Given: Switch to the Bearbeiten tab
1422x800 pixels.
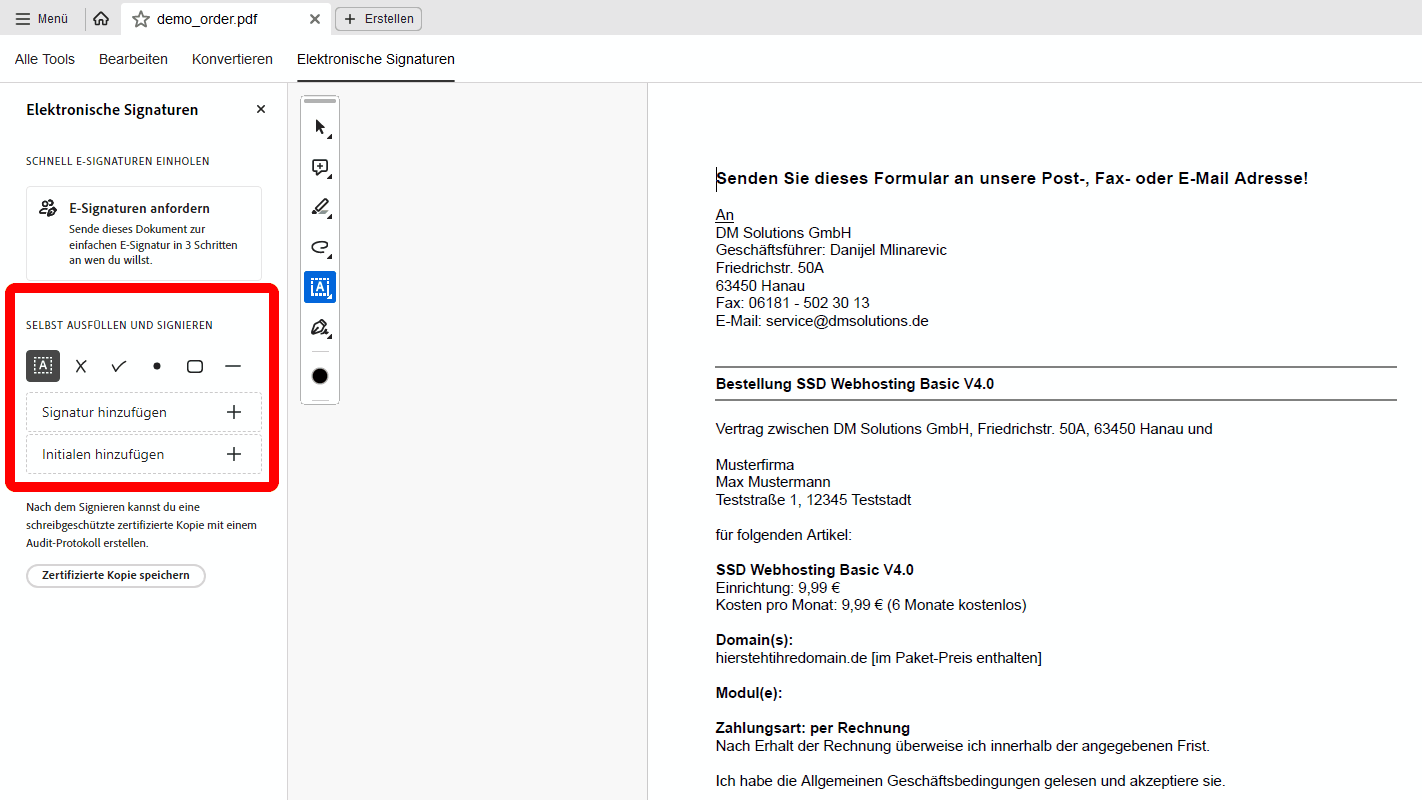Looking at the screenshot, I should pos(133,59).
